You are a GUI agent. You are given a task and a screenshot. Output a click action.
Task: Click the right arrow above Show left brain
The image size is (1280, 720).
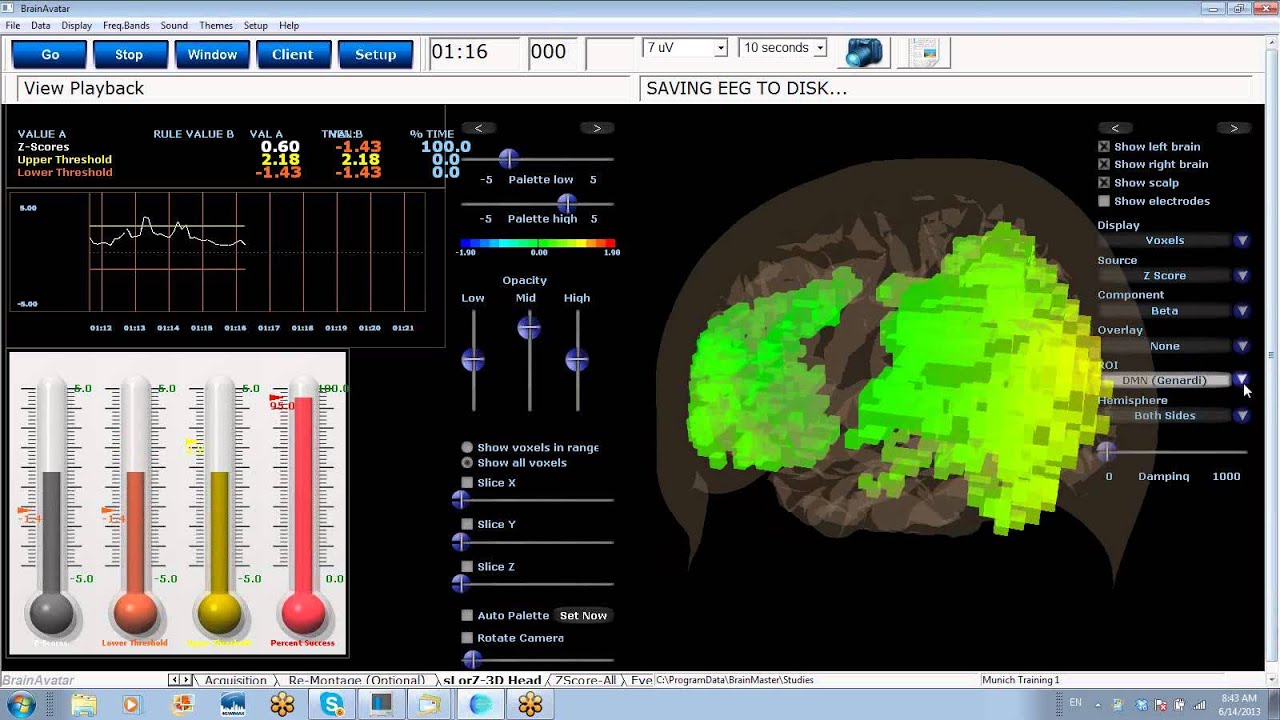tap(1233, 128)
